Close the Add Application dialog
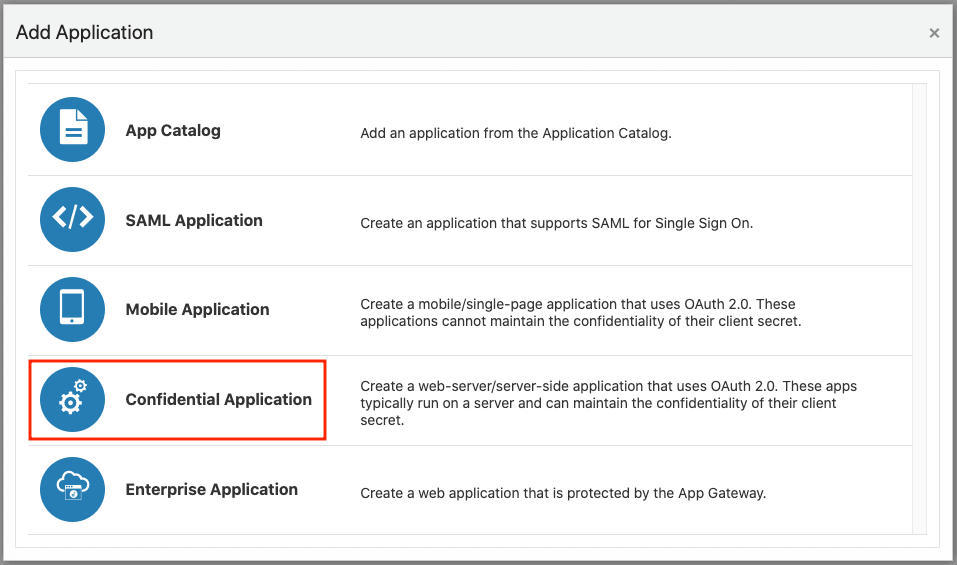The height and width of the screenshot is (565, 957). point(934,33)
